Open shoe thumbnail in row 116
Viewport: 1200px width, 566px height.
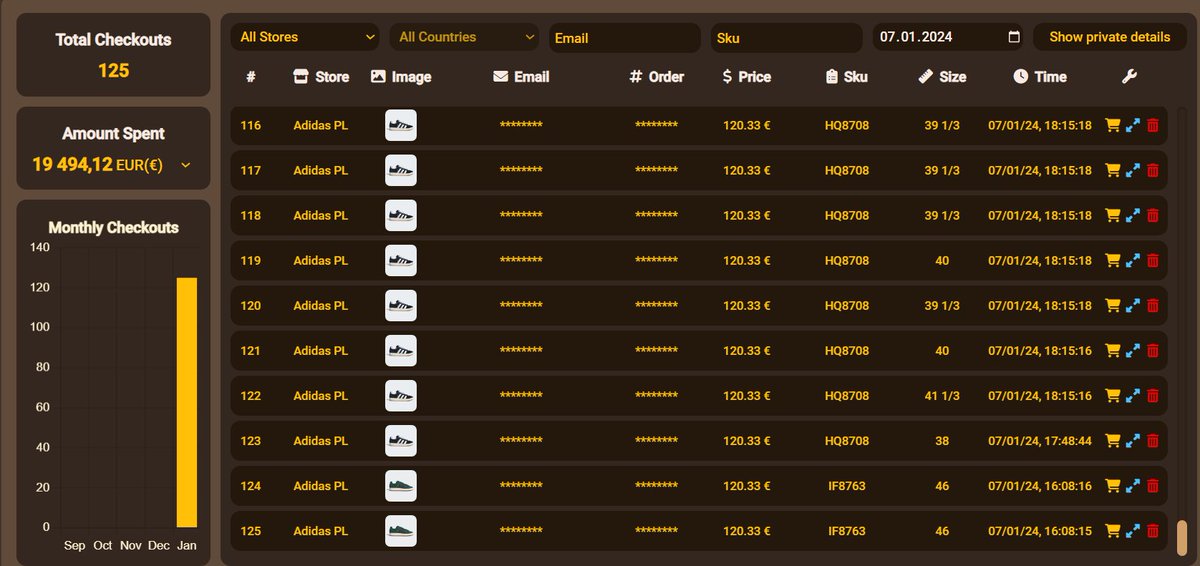click(401, 125)
